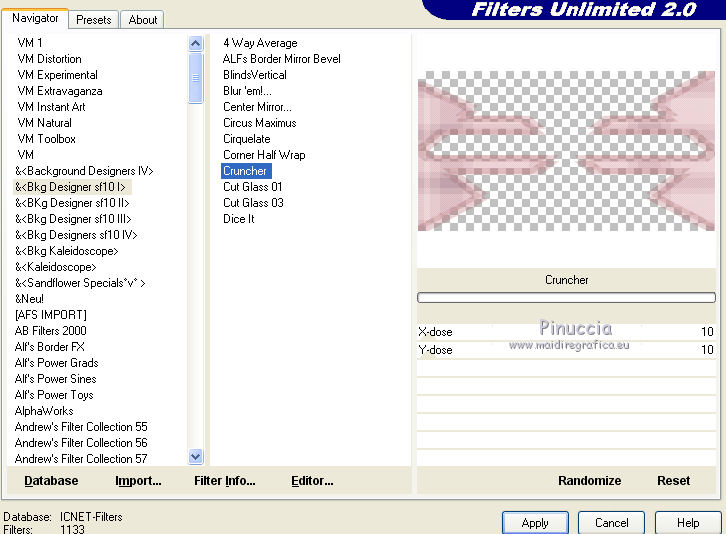Choose the Cut Glass 03 filter

[253, 203]
